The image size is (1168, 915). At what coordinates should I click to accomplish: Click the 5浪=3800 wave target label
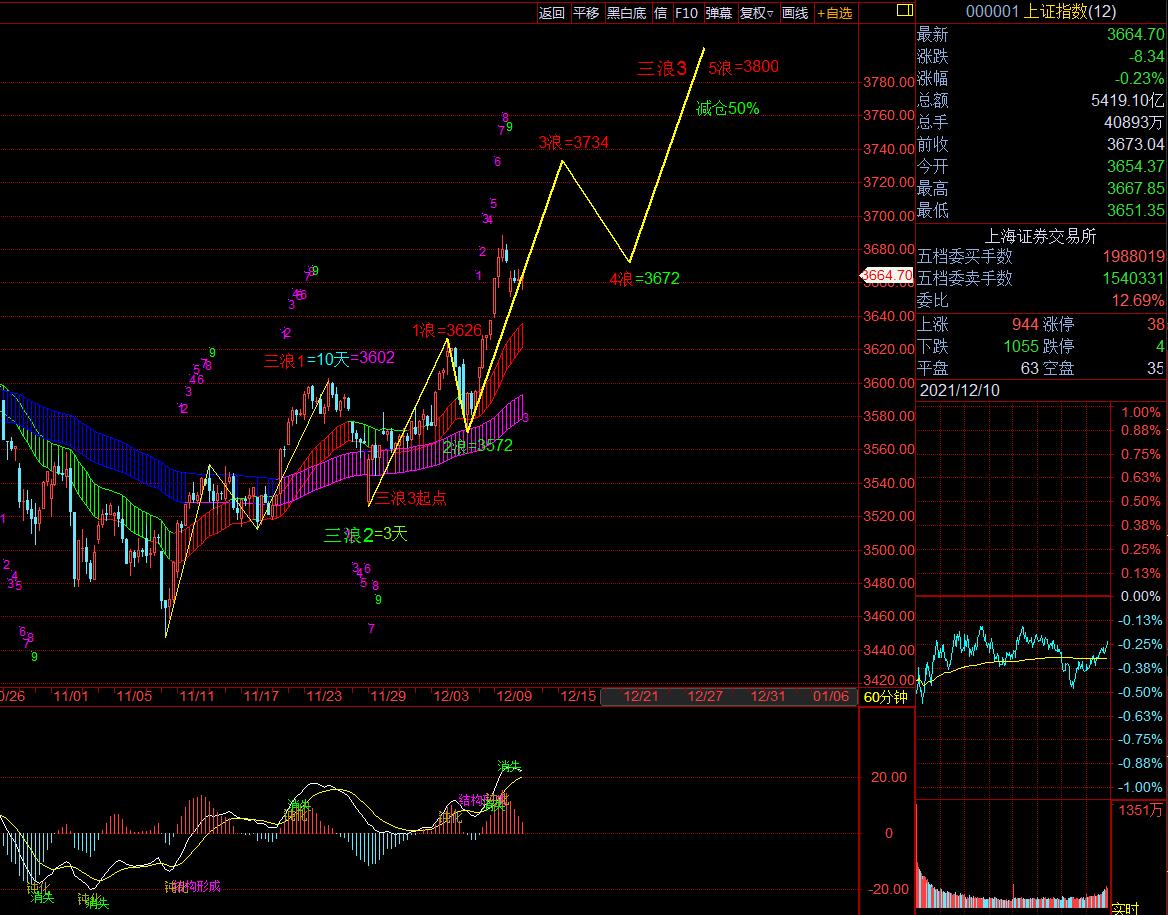pyautogui.click(x=742, y=68)
